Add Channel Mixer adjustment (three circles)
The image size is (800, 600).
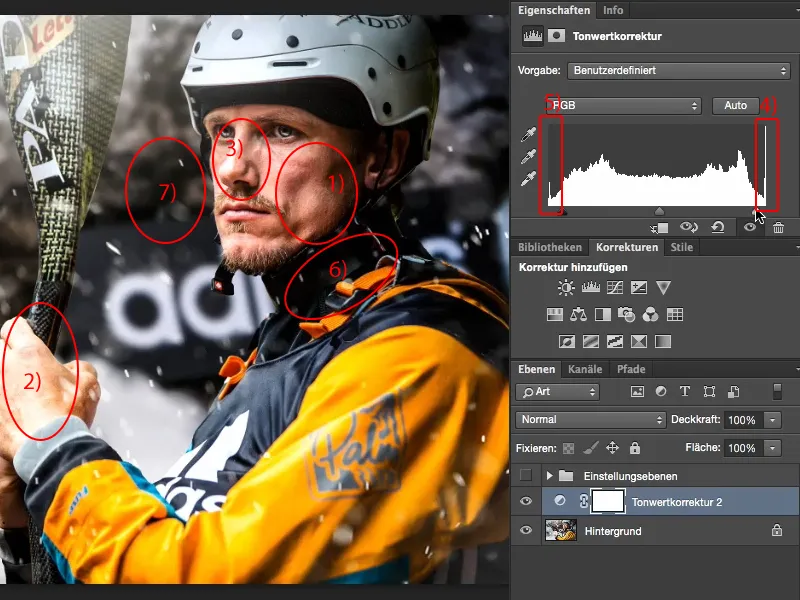(651, 315)
